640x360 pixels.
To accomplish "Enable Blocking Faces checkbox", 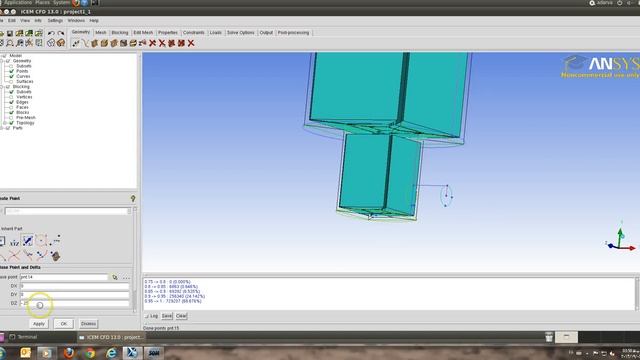I will 11,107.
